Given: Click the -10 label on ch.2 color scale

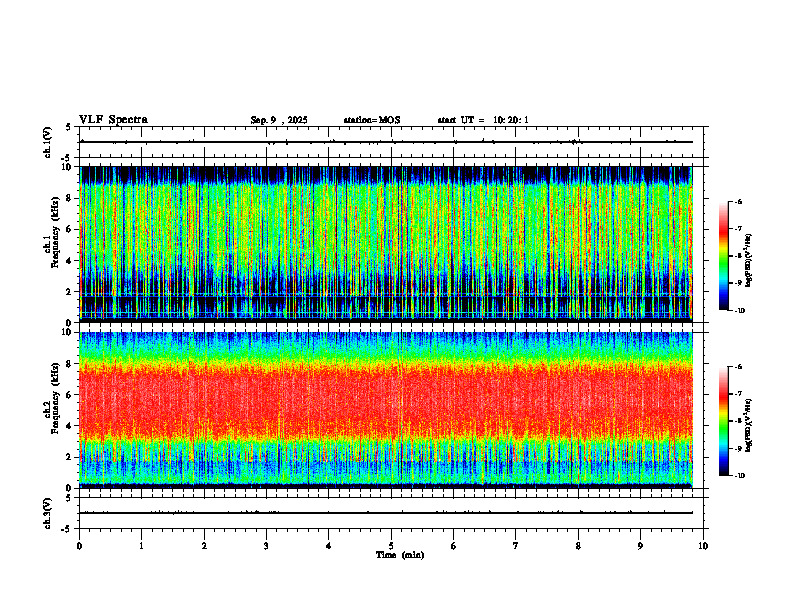Looking at the screenshot, I should (x=740, y=476).
